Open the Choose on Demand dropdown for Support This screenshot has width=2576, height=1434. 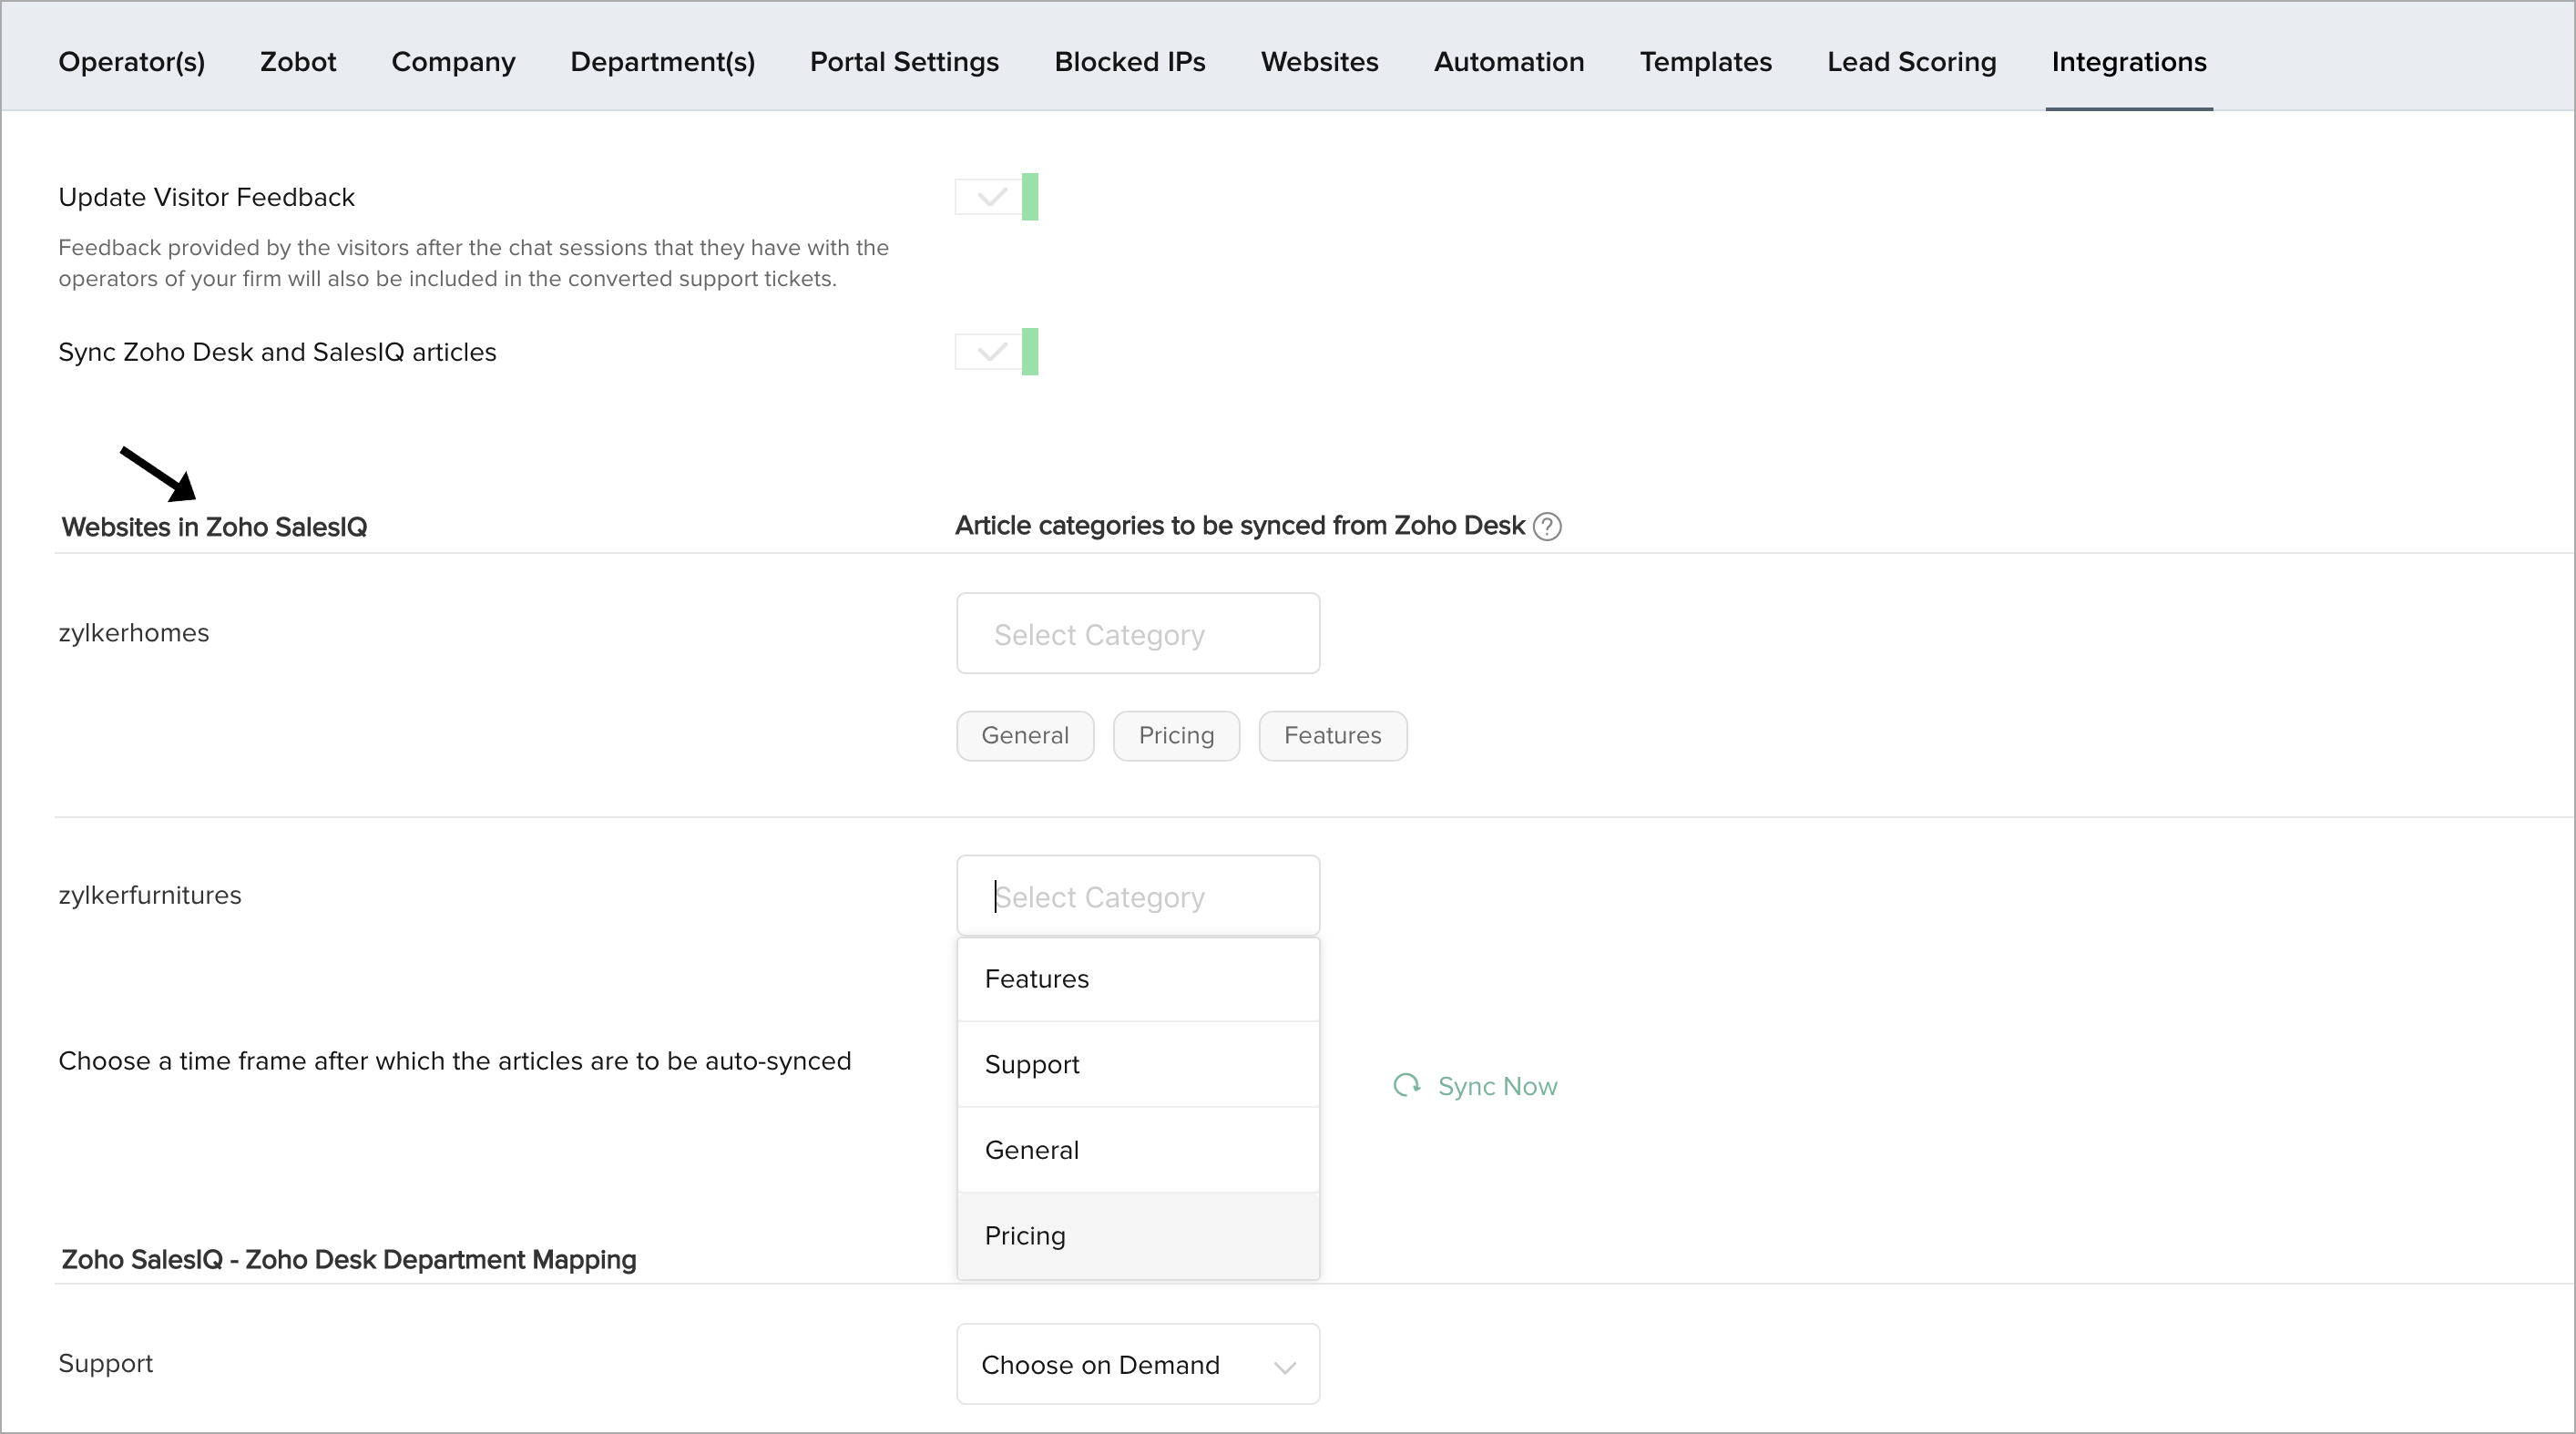click(1137, 1363)
